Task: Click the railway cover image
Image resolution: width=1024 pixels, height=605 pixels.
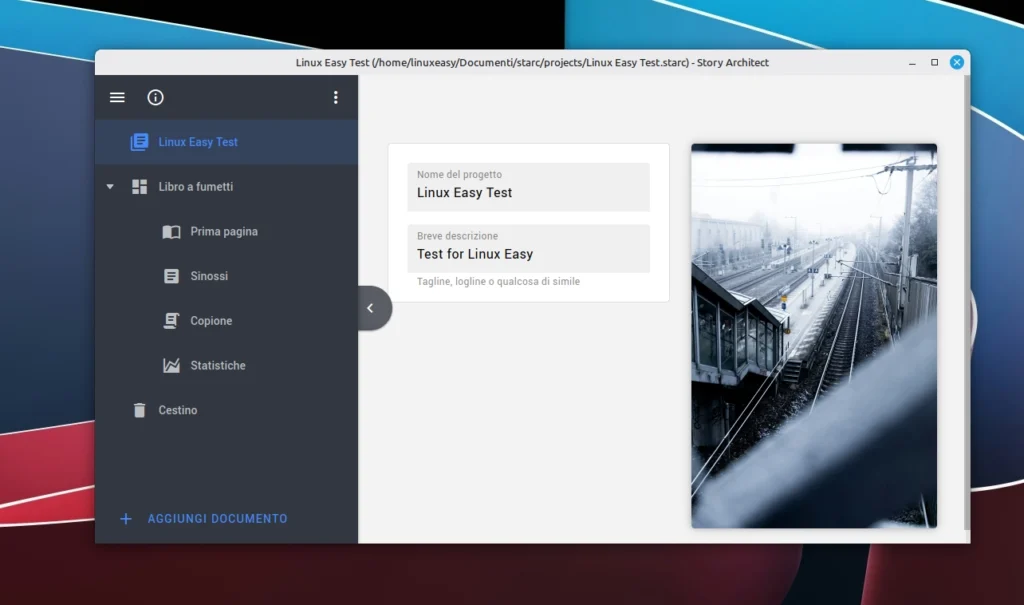Action: click(813, 335)
